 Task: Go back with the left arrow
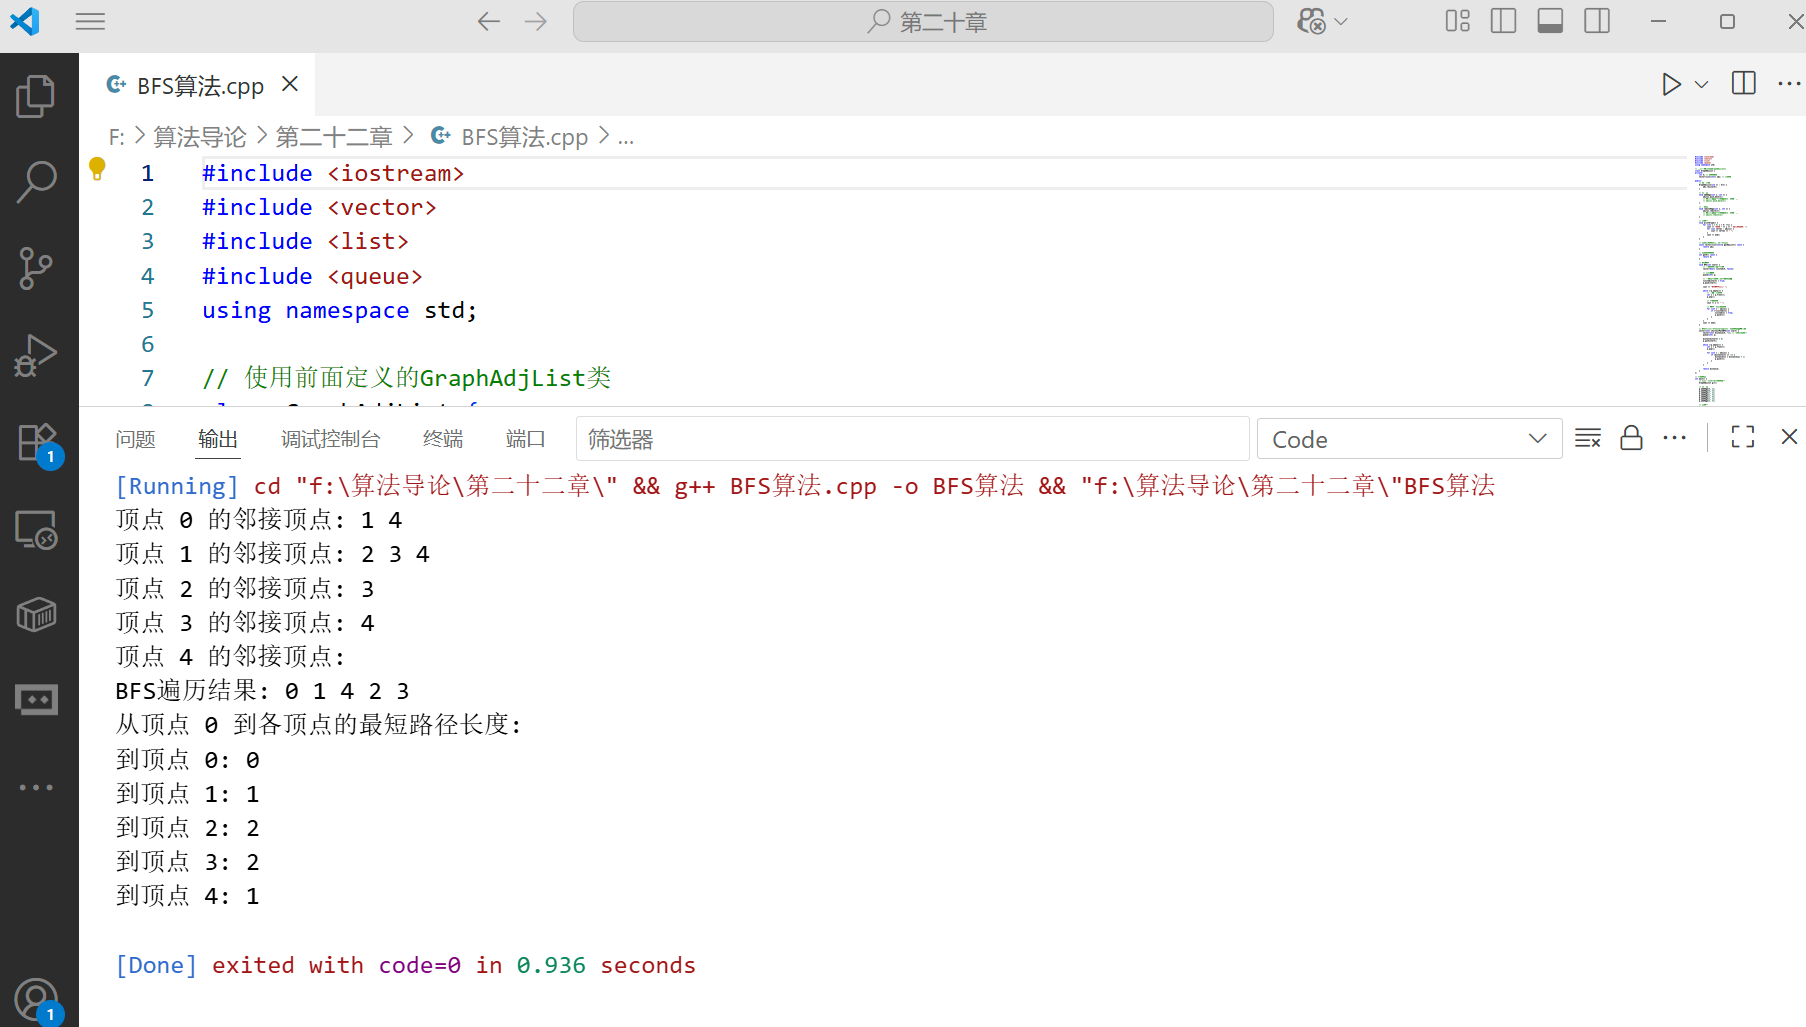pyautogui.click(x=488, y=21)
